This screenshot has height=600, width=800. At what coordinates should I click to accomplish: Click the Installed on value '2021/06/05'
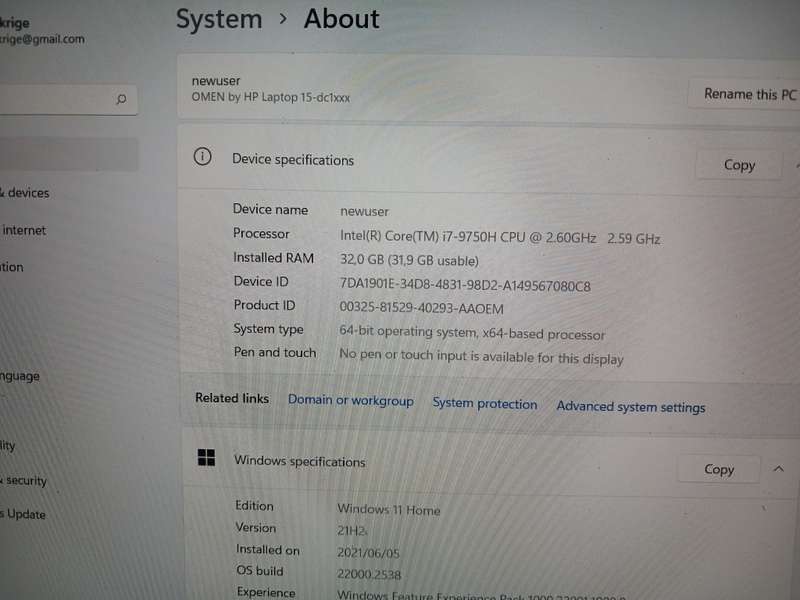[368, 553]
